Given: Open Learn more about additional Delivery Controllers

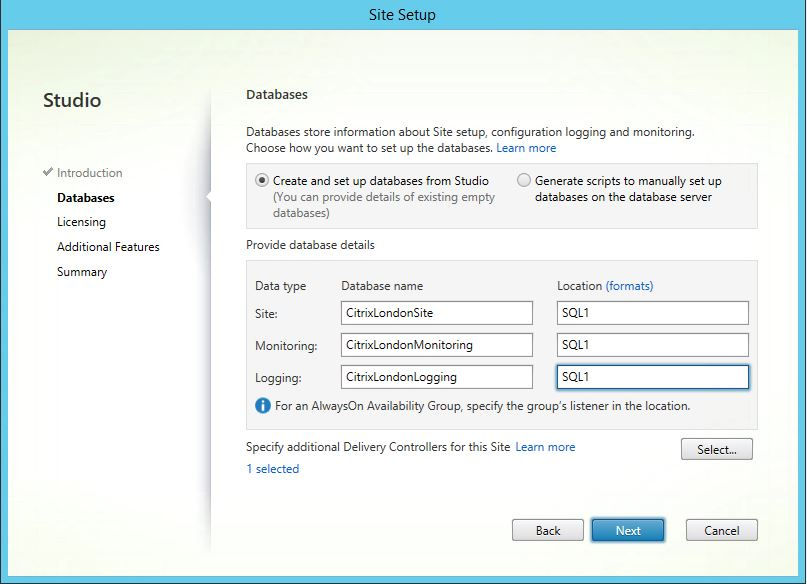Looking at the screenshot, I should pos(545,447).
